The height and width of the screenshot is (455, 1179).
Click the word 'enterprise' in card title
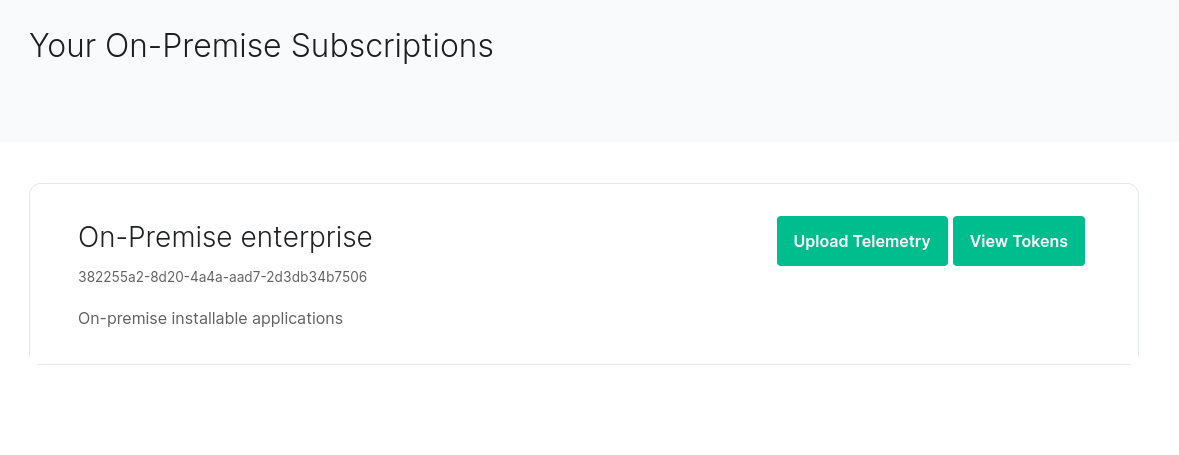307,237
